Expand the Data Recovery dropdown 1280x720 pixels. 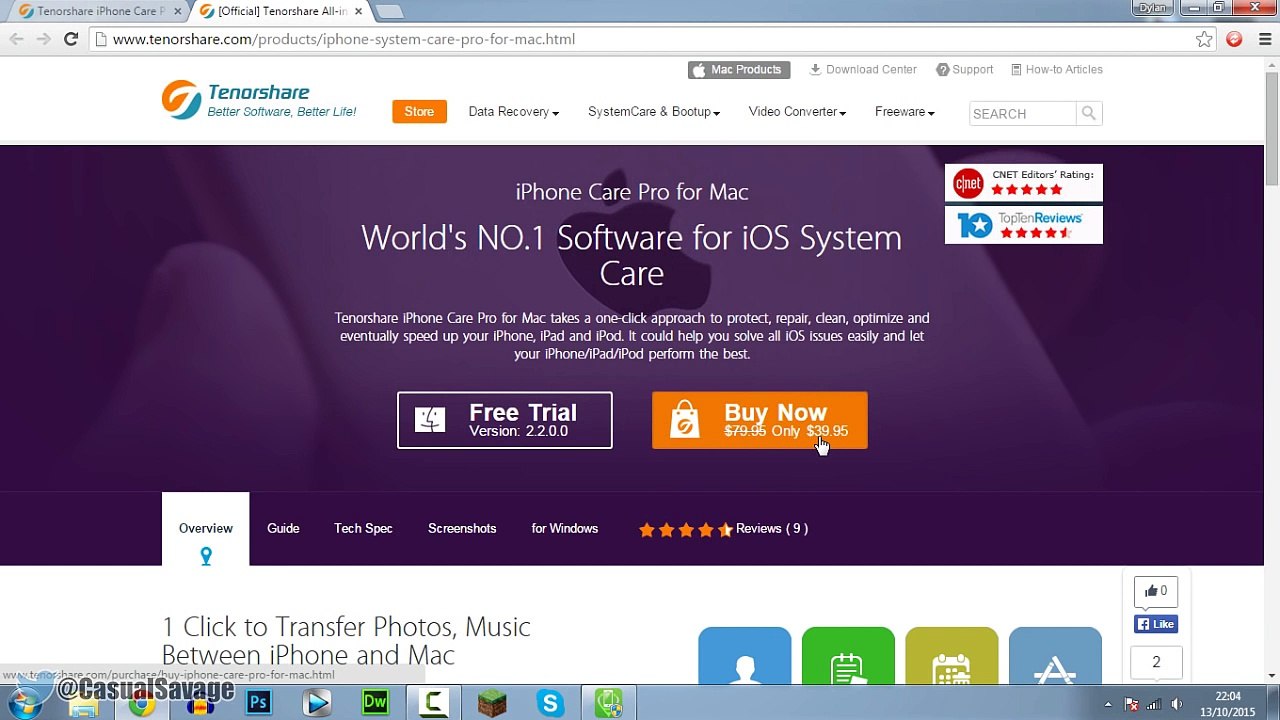point(513,112)
